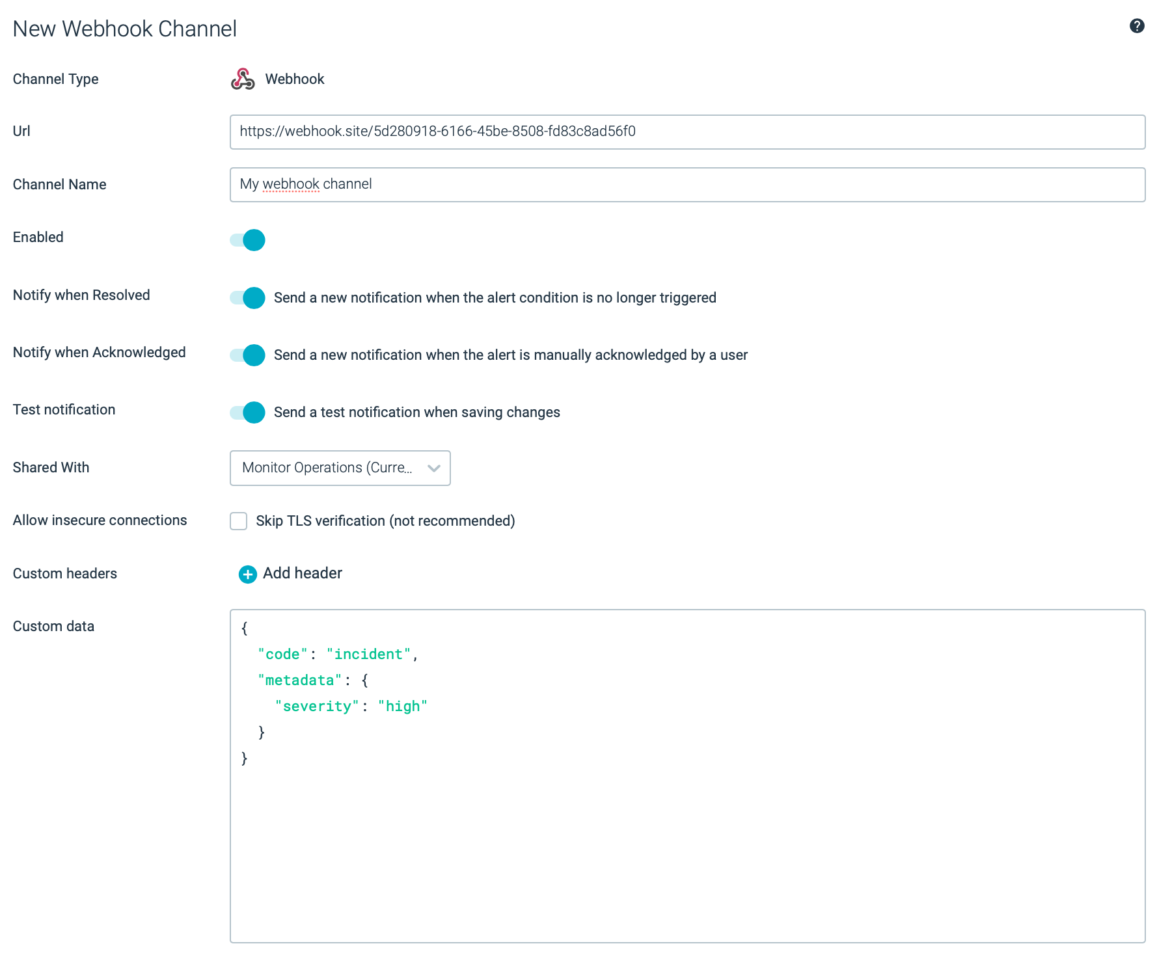This screenshot has height=959, width=1170.
Task: Click the New Webhook Channel heading
Action: [x=124, y=28]
